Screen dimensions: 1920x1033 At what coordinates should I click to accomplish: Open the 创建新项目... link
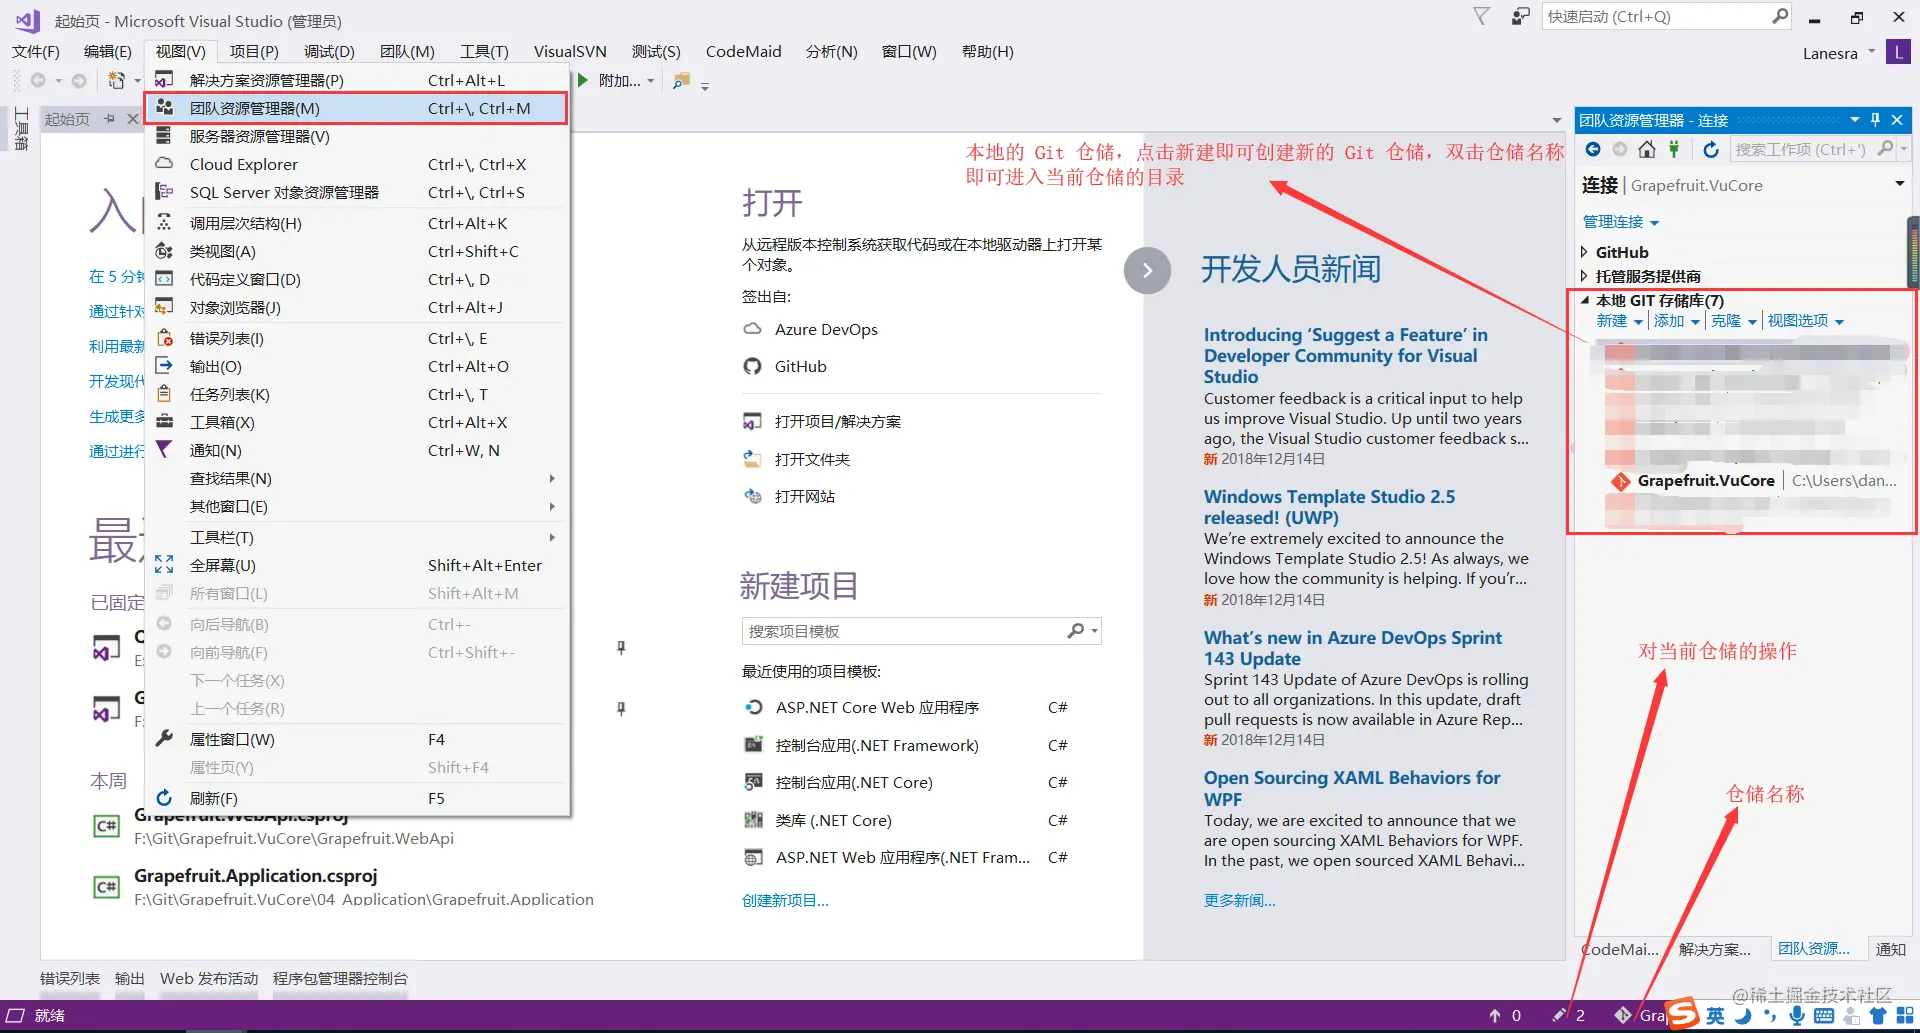tap(785, 900)
